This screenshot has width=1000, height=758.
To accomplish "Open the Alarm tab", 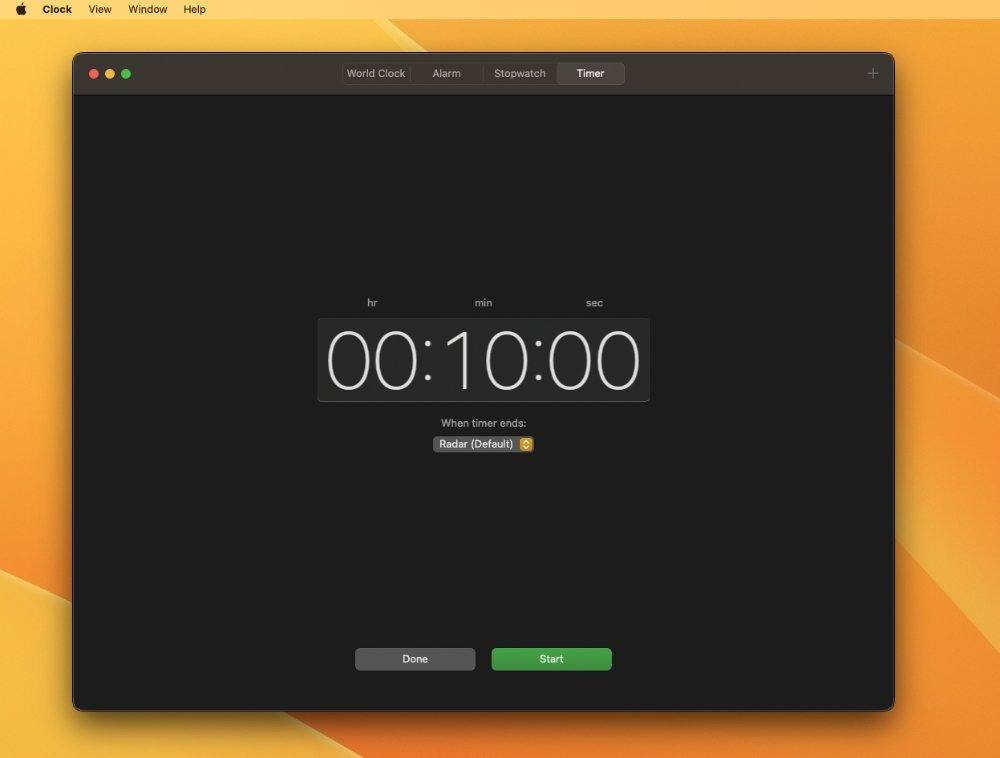I will (447, 73).
